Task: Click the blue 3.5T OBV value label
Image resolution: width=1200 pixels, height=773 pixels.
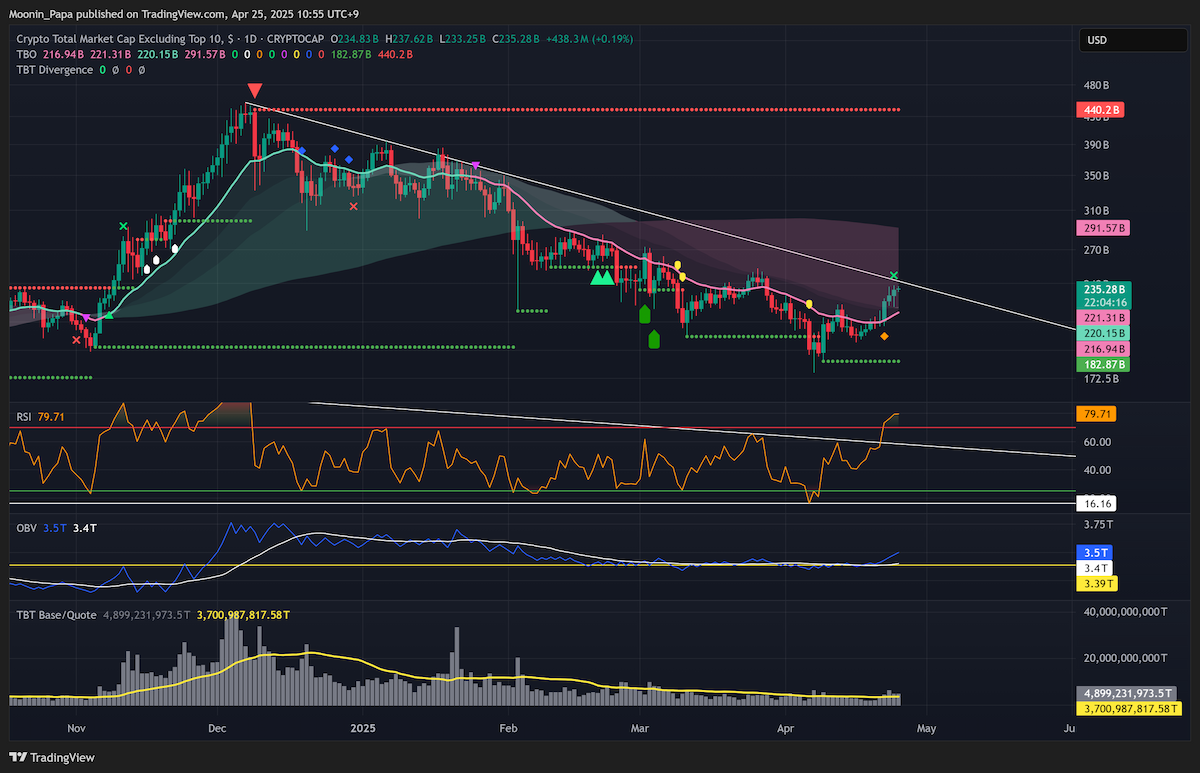Action: [1095, 552]
